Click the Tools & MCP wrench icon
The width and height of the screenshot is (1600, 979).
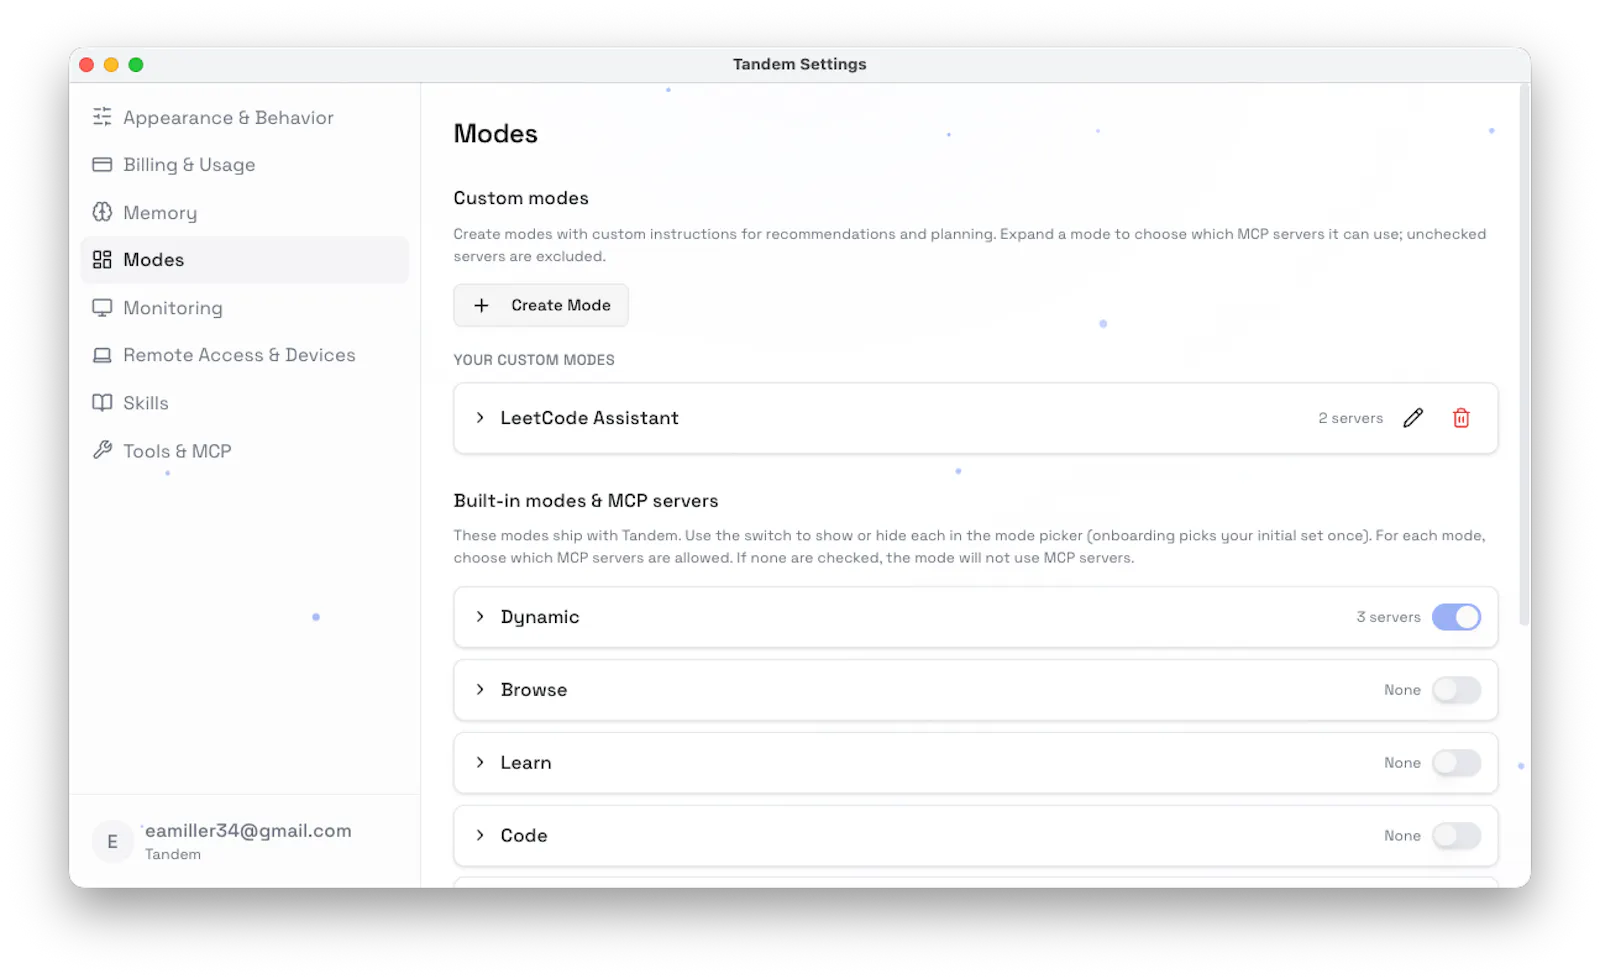[x=102, y=450]
